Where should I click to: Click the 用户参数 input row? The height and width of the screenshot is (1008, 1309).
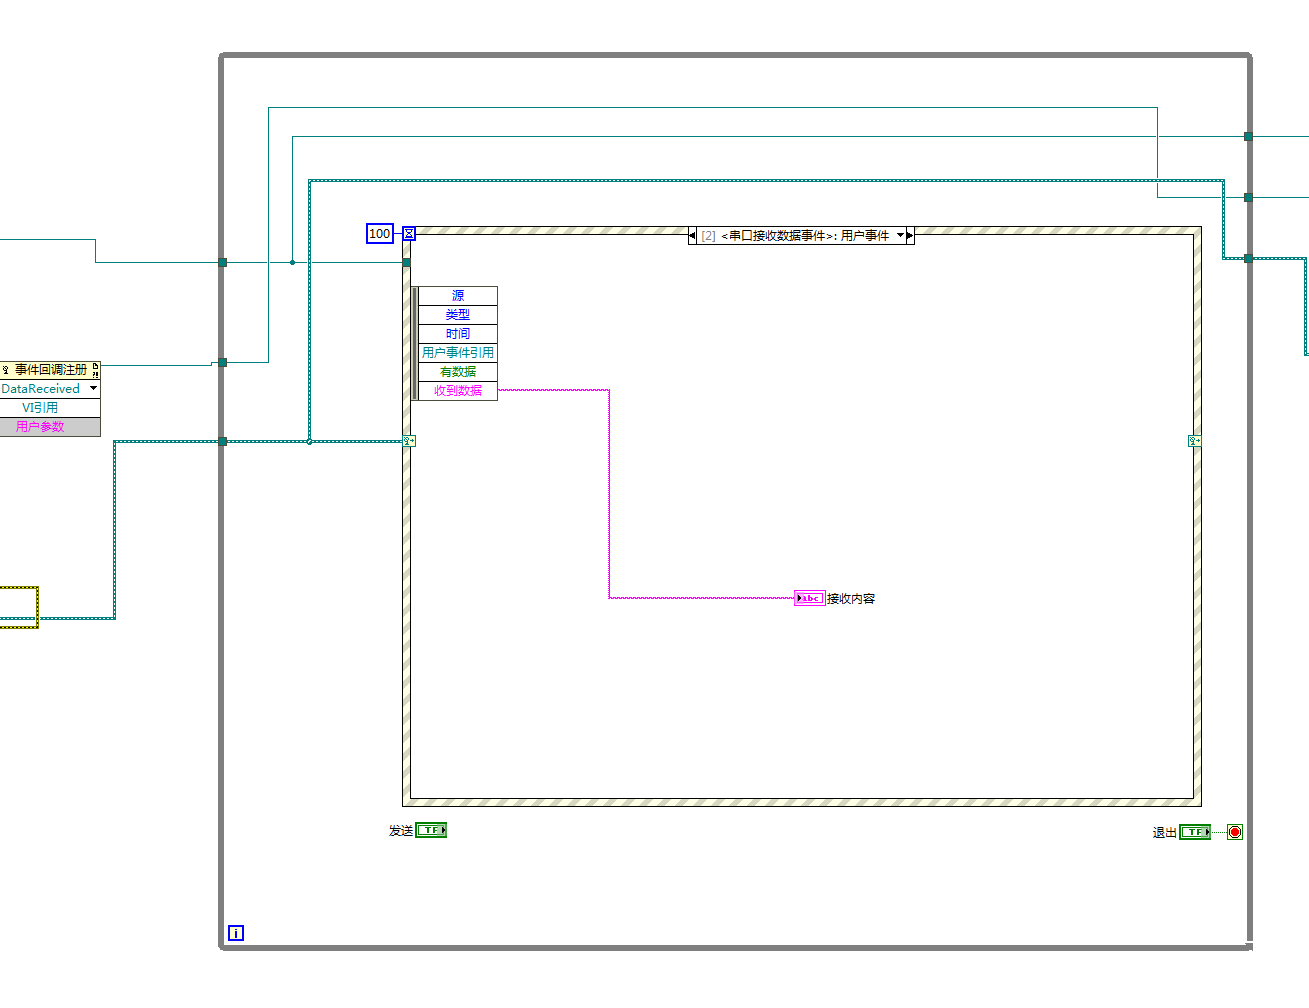[x=50, y=427]
